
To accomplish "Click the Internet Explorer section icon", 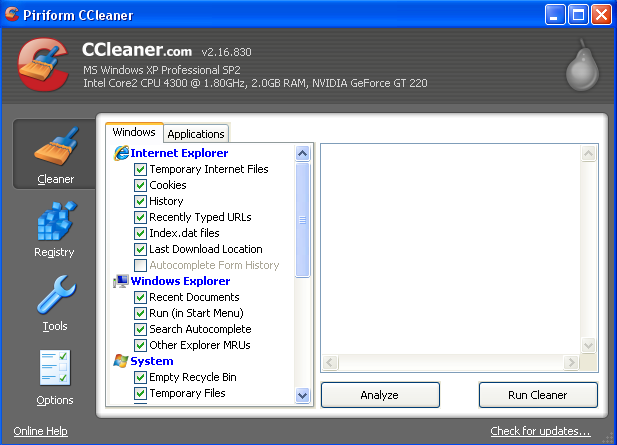I will point(121,153).
